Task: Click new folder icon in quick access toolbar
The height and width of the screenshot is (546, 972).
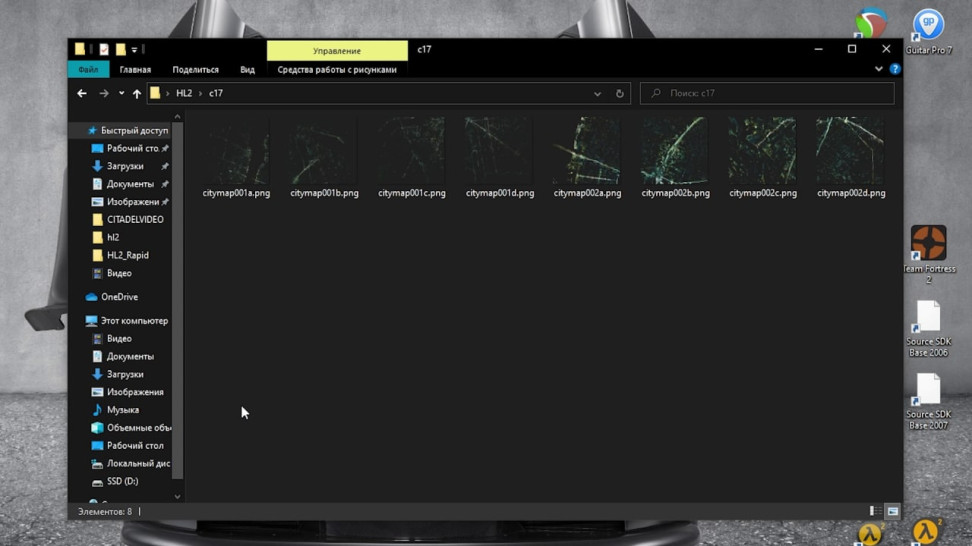Action: (x=120, y=49)
